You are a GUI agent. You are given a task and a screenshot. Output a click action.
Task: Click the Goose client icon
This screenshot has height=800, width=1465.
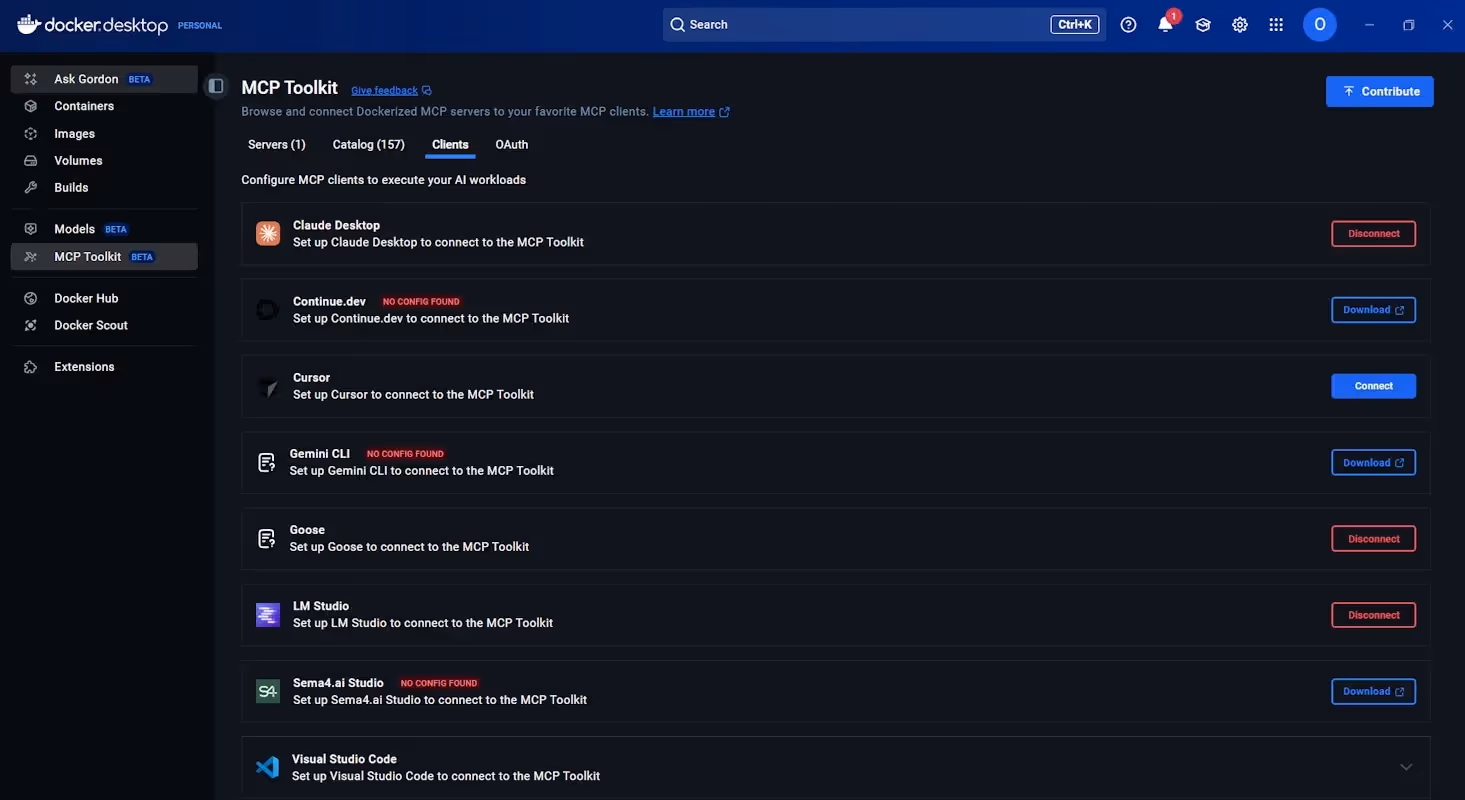pos(267,539)
